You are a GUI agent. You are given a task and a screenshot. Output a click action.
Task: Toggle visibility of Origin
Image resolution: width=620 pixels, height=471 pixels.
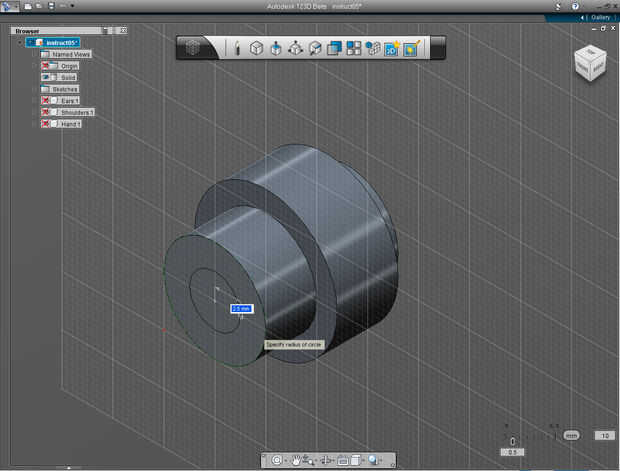[45, 66]
